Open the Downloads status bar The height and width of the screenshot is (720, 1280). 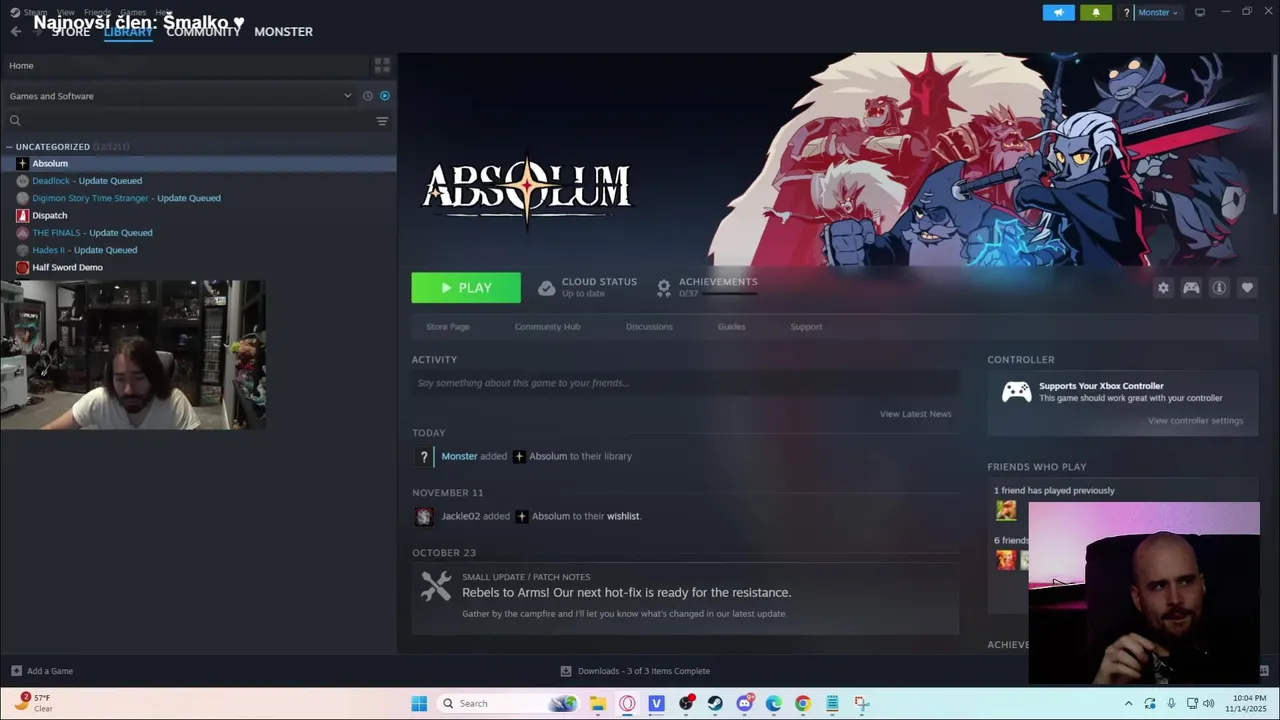point(635,671)
